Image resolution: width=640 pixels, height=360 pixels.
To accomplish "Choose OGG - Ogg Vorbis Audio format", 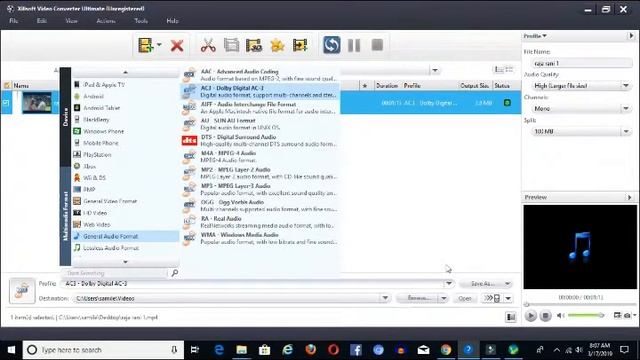I will point(260,205).
